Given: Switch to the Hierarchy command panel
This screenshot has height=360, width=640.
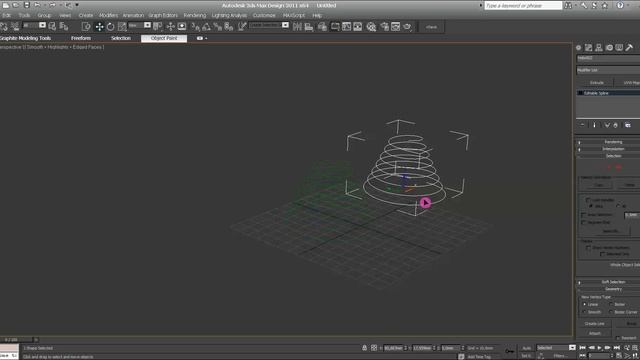Looking at the screenshot, I should [x=599, y=48].
